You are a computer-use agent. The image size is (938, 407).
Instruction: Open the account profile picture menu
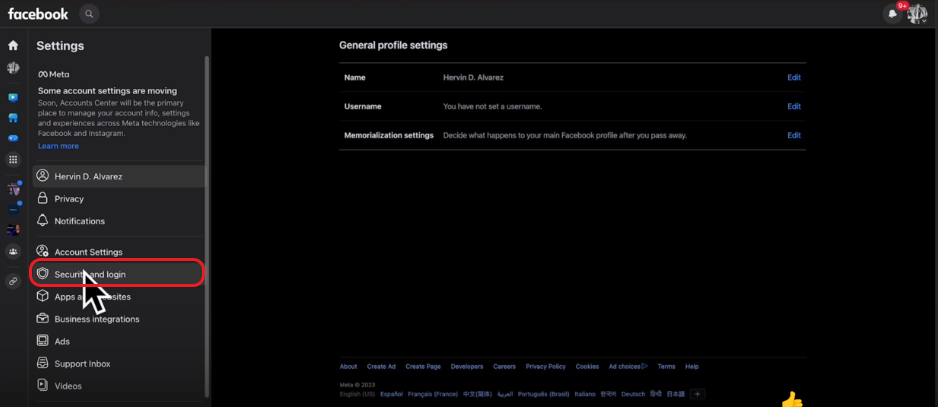(916, 14)
